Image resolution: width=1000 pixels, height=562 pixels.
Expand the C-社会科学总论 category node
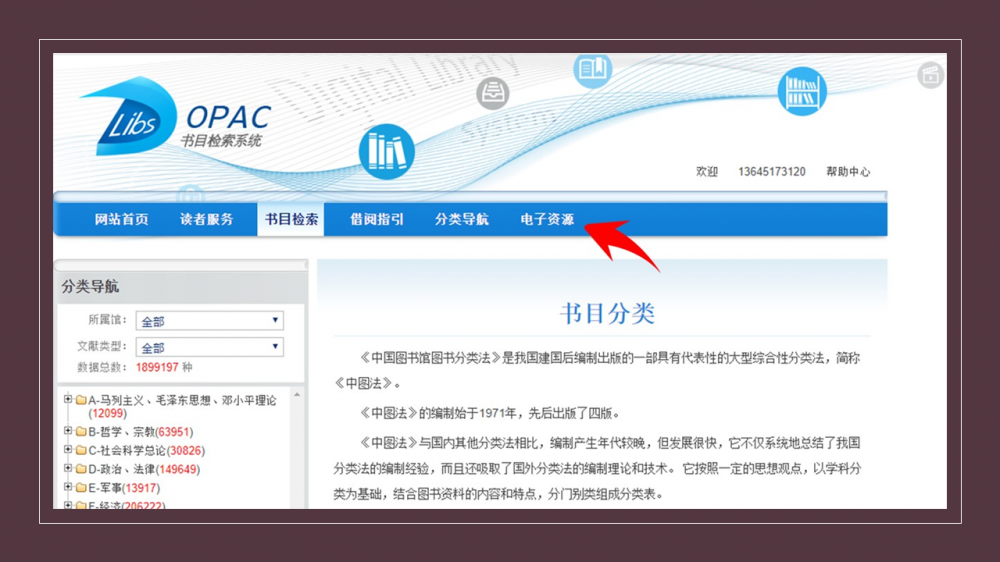click(x=68, y=450)
